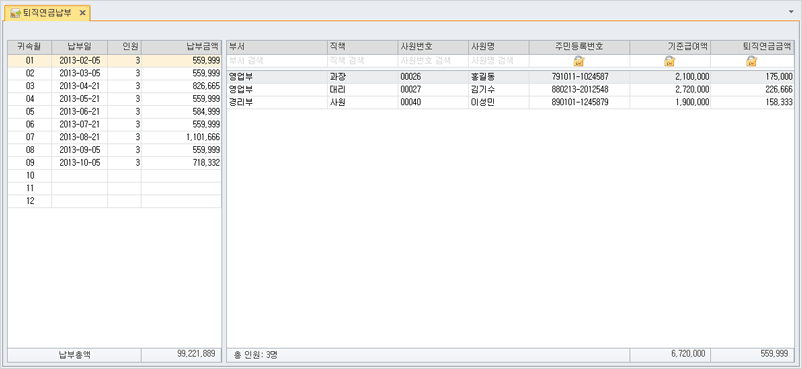Image resolution: width=802 pixels, height=369 pixels.
Task: Click the 부서 검색 filter field
Action: point(277,61)
